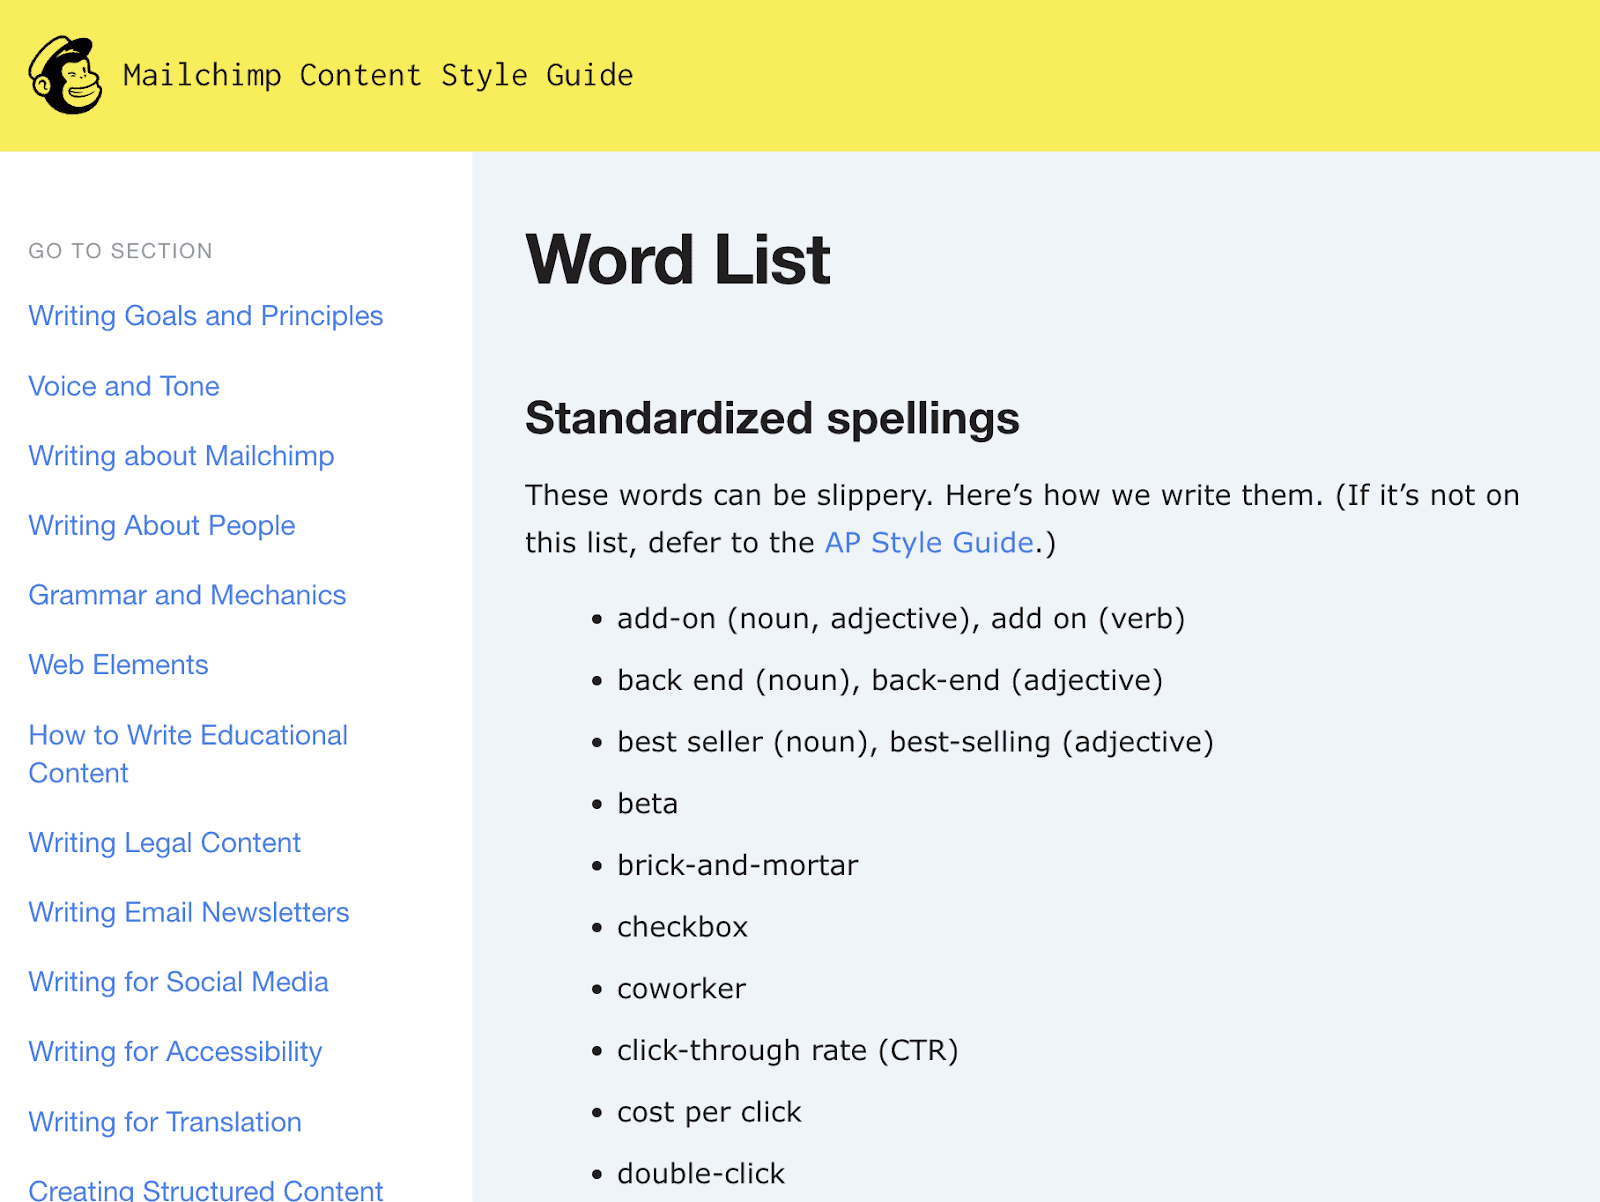Open the Voice and Tone section

124,386
